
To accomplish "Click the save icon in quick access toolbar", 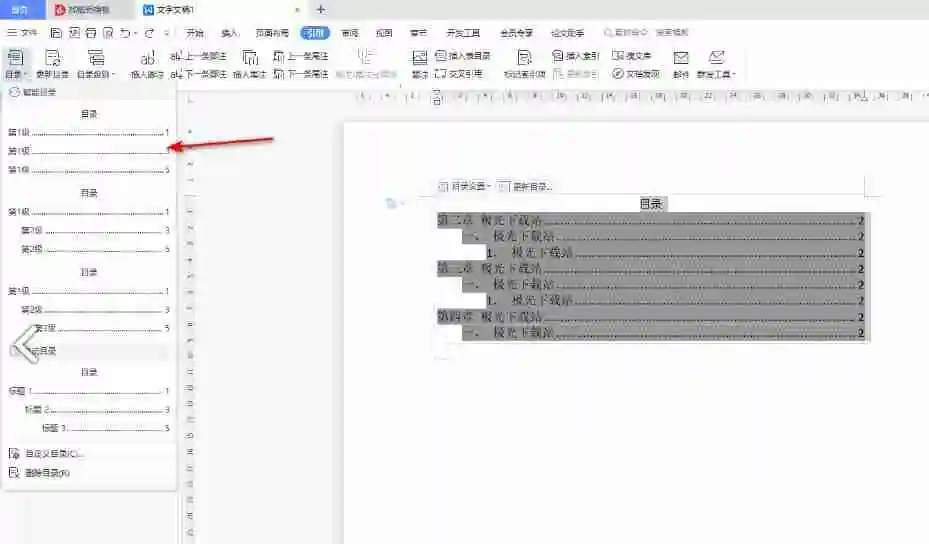I will 56,33.
